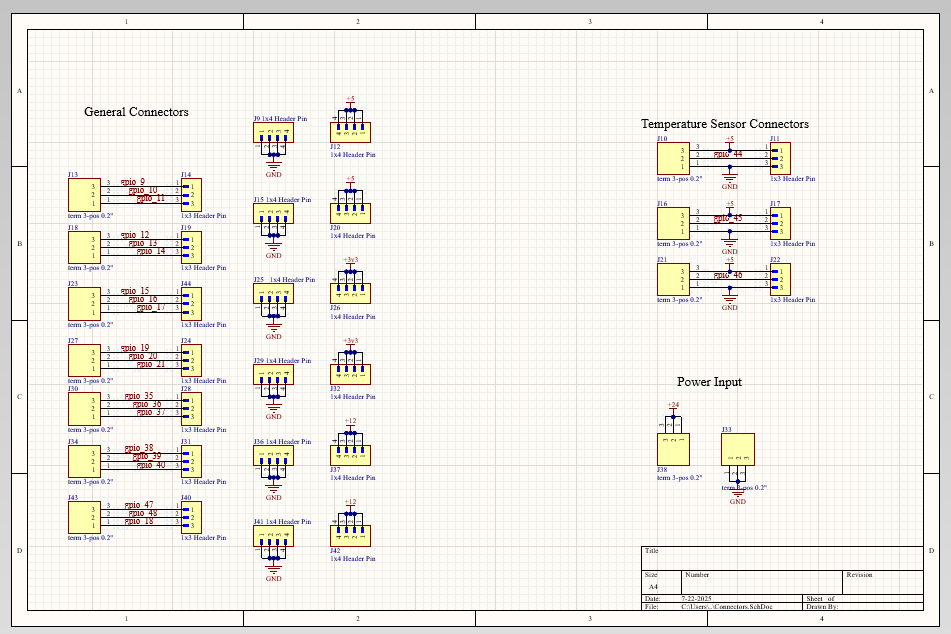Click the "Power Input" section title
The height and width of the screenshot is (634, 951).
709,382
